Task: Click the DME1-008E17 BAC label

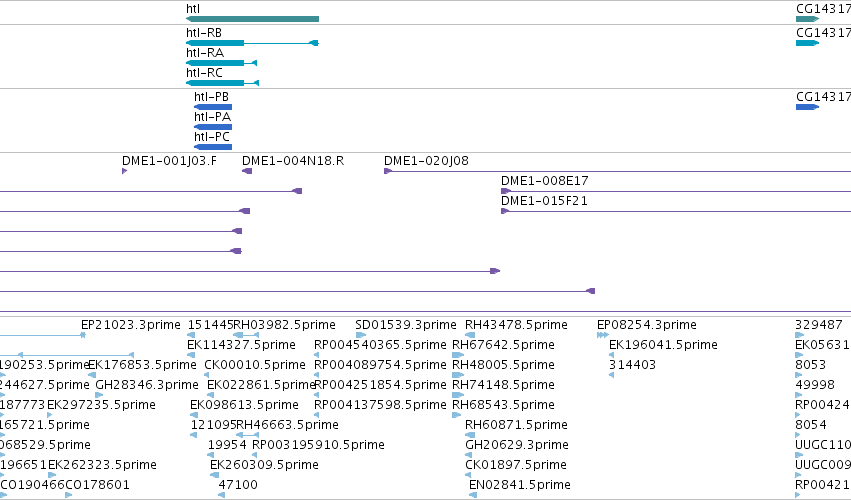Action: pos(545,181)
